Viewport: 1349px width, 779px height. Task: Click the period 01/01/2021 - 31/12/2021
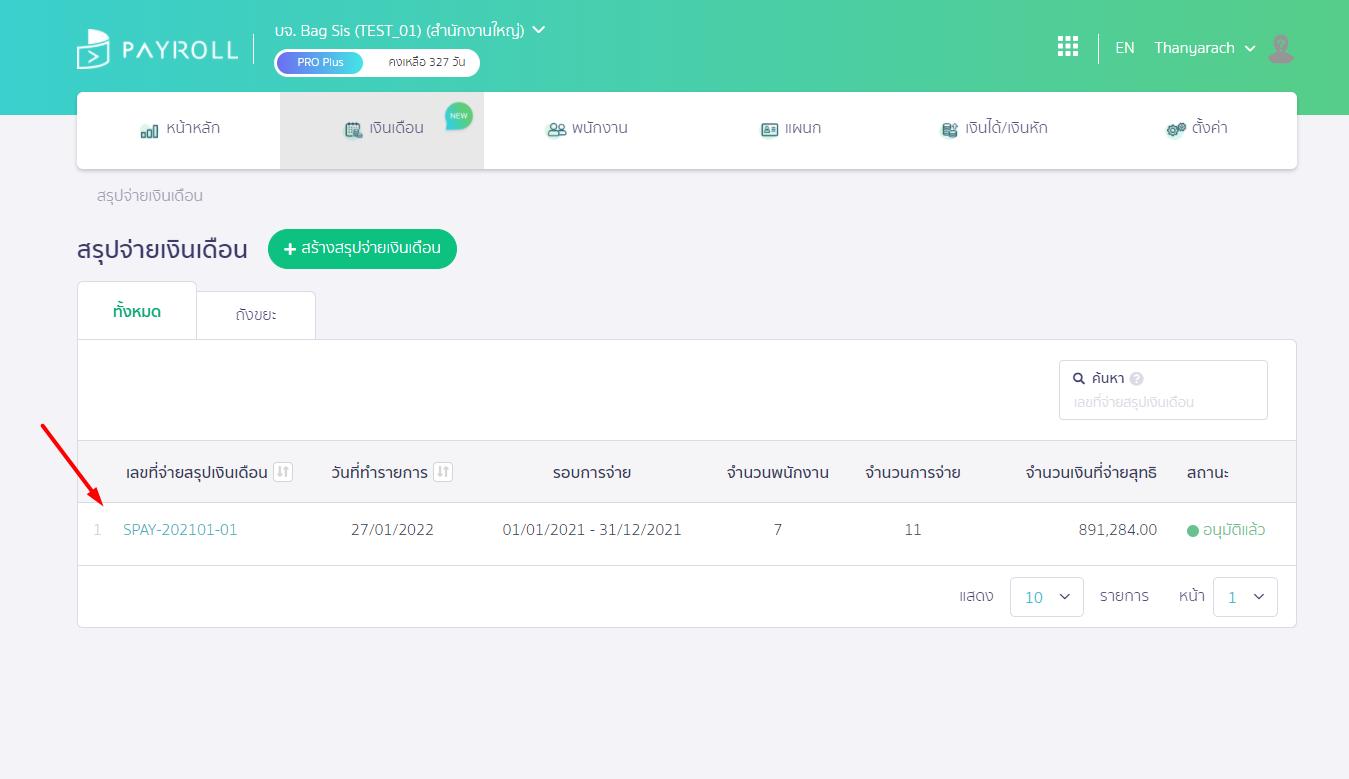point(592,530)
